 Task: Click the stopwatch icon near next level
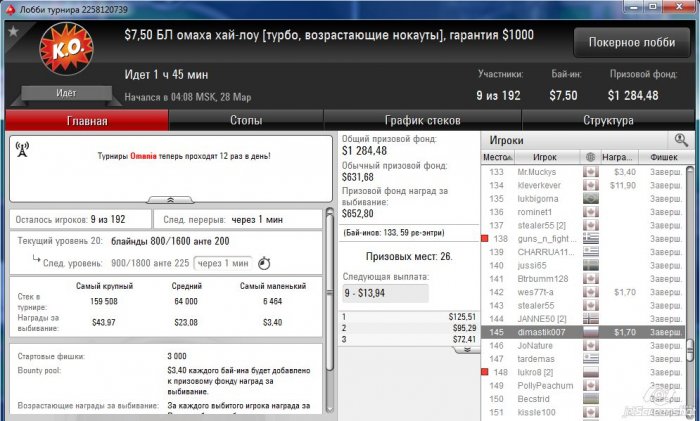pyautogui.click(x=264, y=263)
